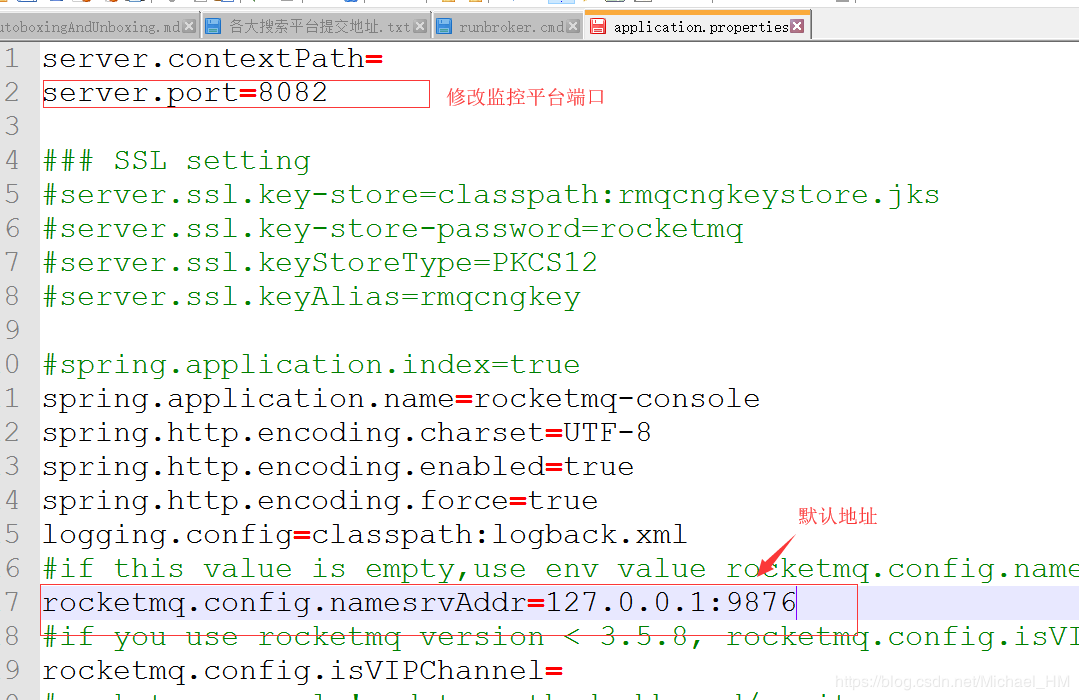
Task: Close the 各大搜索平台提交地址.txt tab
Action: [x=420, y=27]
